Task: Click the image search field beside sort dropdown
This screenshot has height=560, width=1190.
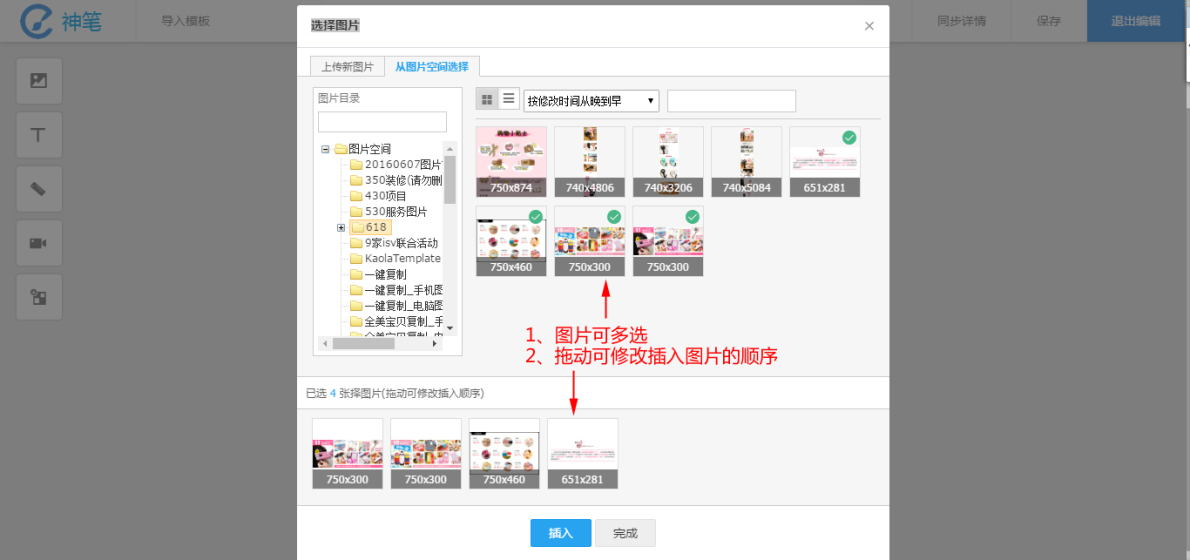Action: click(732, 101)
